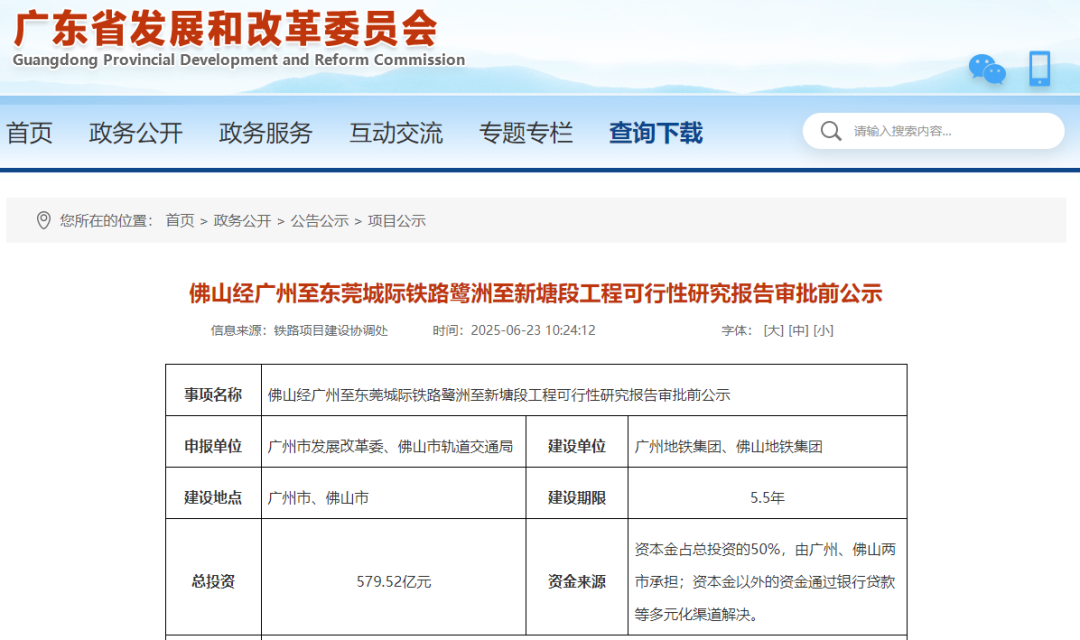
Task: Click the 您所在的位置 label
Action: [x=105, y=220]
